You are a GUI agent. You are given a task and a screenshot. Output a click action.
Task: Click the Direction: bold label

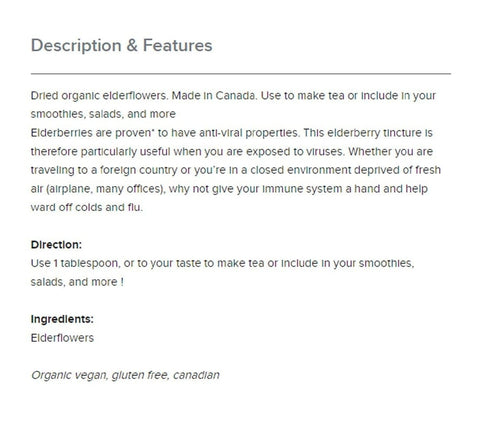(56, 244)
